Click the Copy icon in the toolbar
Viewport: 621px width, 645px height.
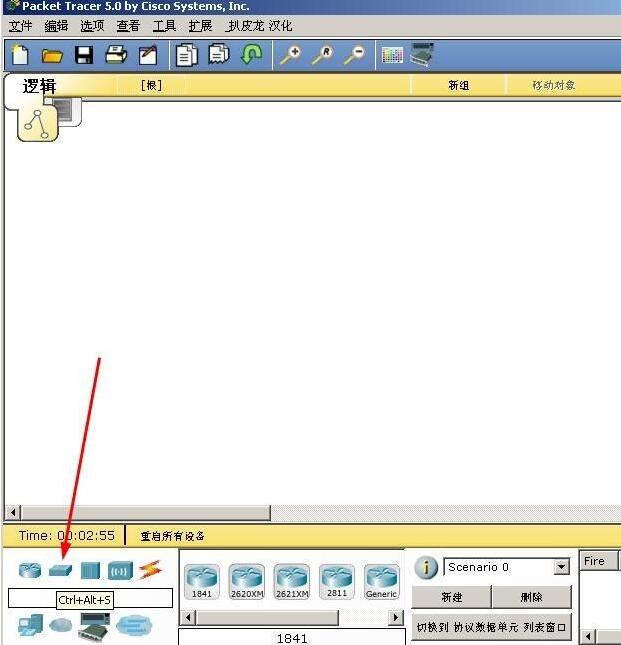coord(186,55)
